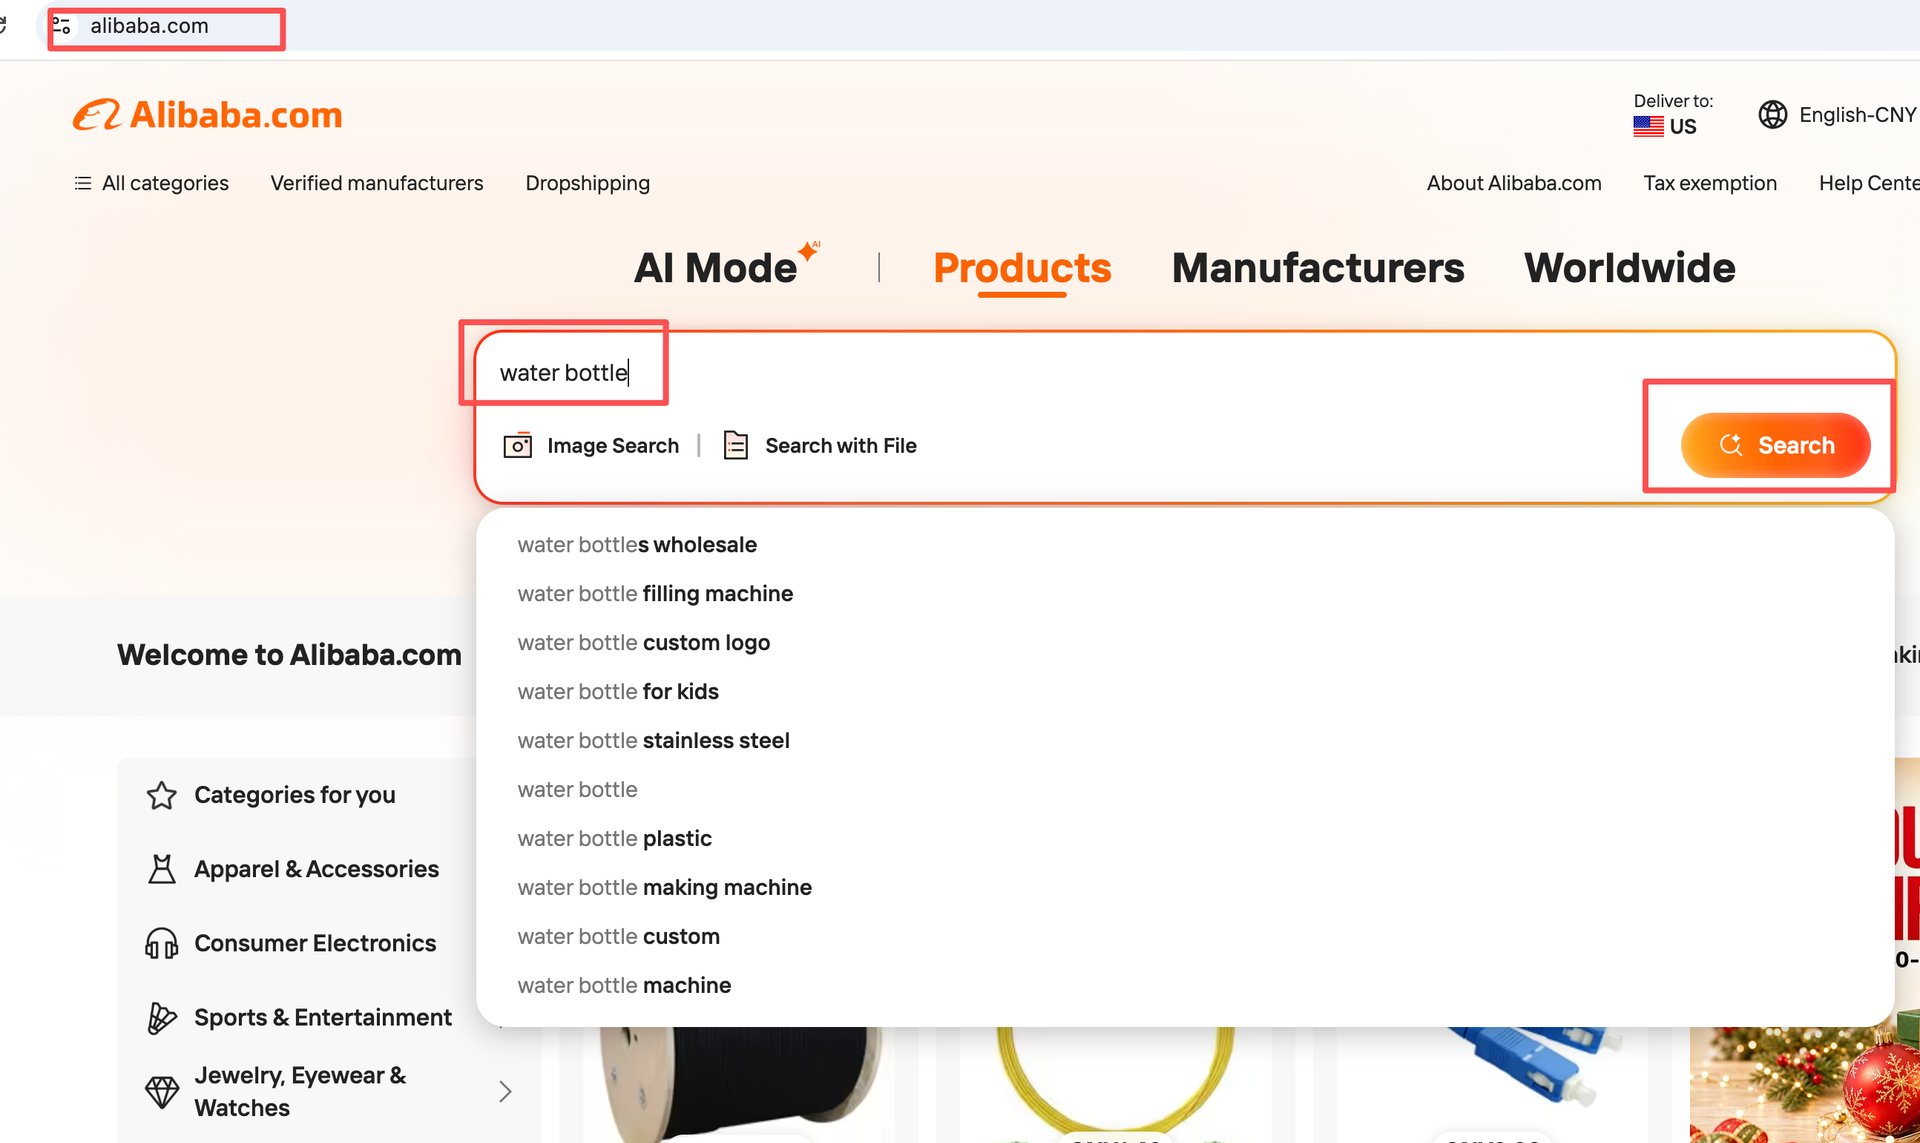This screenshot has width=1920, height=1143.
Task: Select the Worldwide tab
Action: 1630,267
